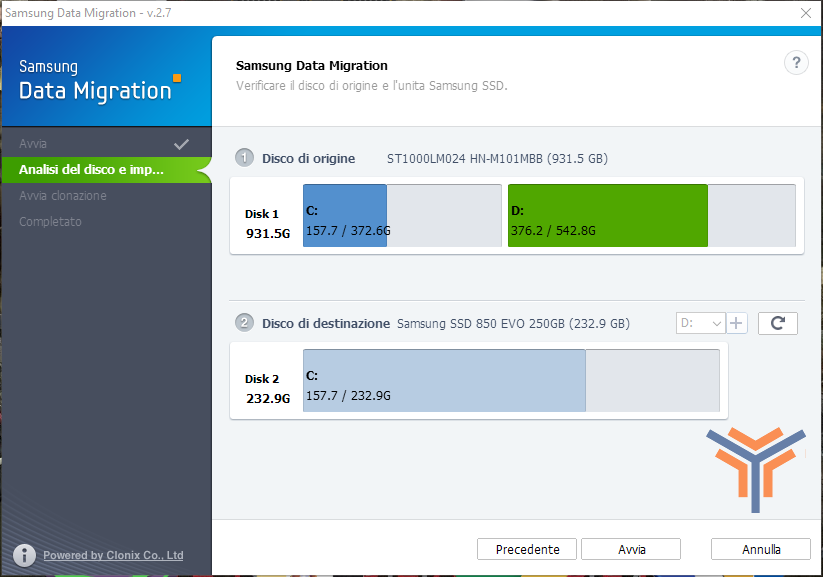This screenshot has width=823, height=577.
Task: Open the Powered by Clonix Co., Ltd link
Action: coord(113,555)
